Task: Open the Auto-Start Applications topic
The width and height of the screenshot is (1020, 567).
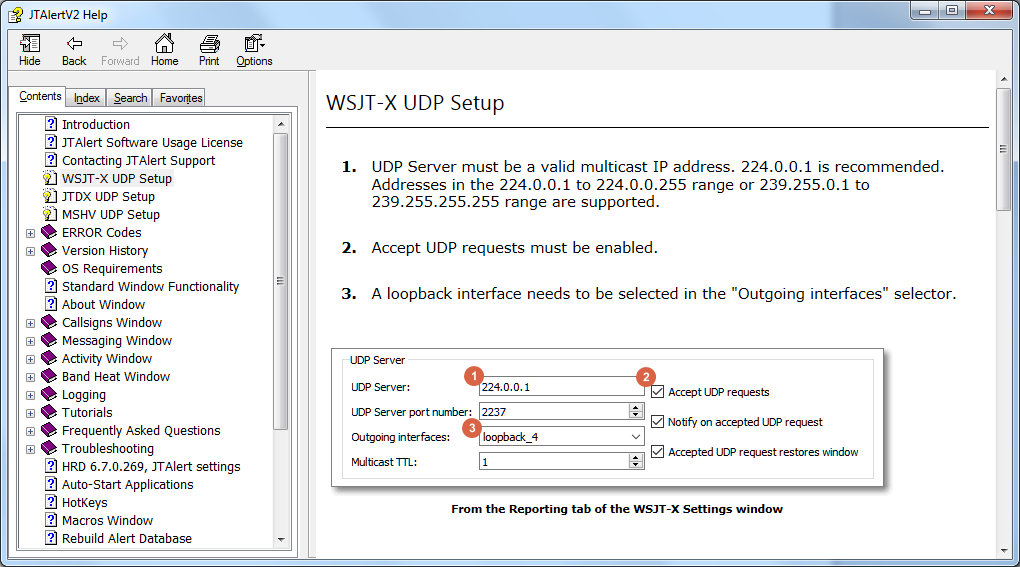Action: coord(128,484)
